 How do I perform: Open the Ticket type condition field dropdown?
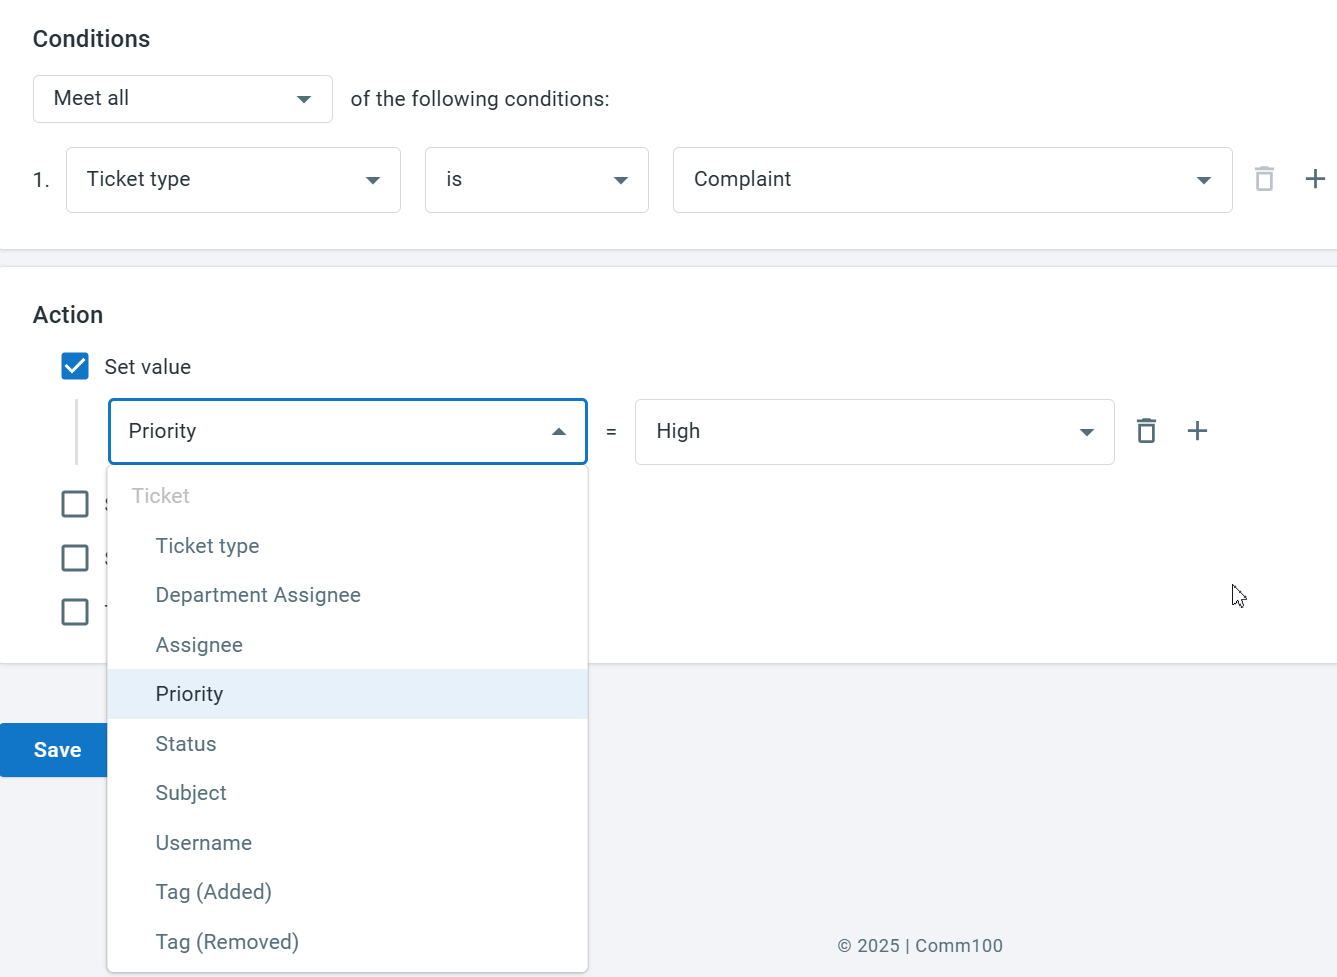pos(233,180)
